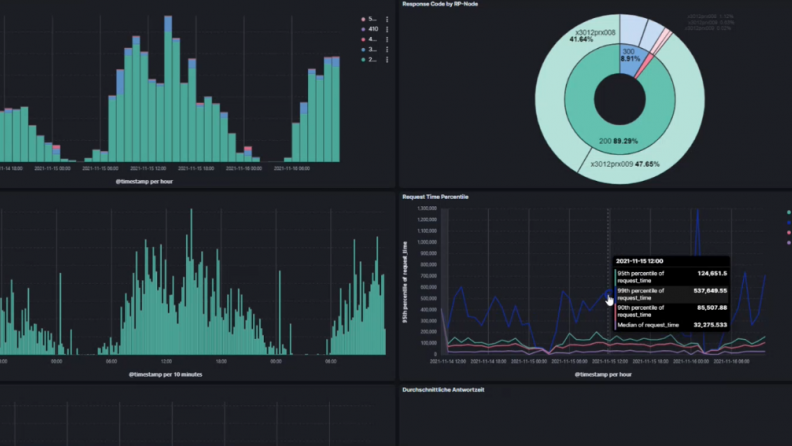
Task: Click tooltip header 2021-11-15 12:00
Action: 639,261
